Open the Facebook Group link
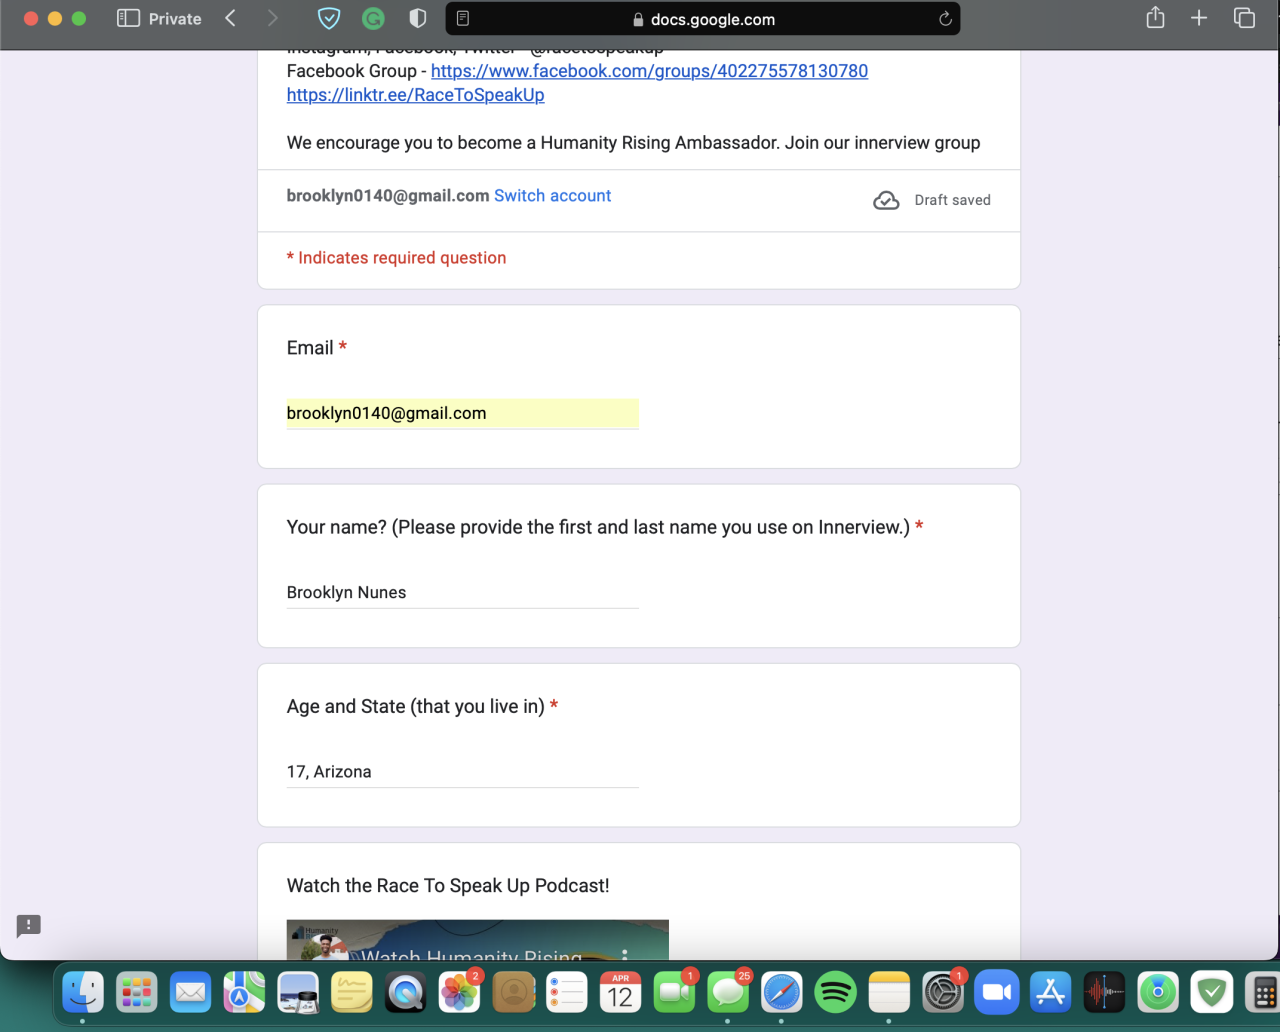The image size is (1280, 1032). click(649, 71)
